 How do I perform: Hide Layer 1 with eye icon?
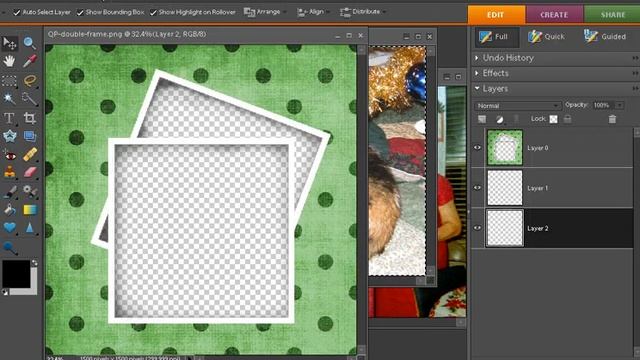[477, 188]
